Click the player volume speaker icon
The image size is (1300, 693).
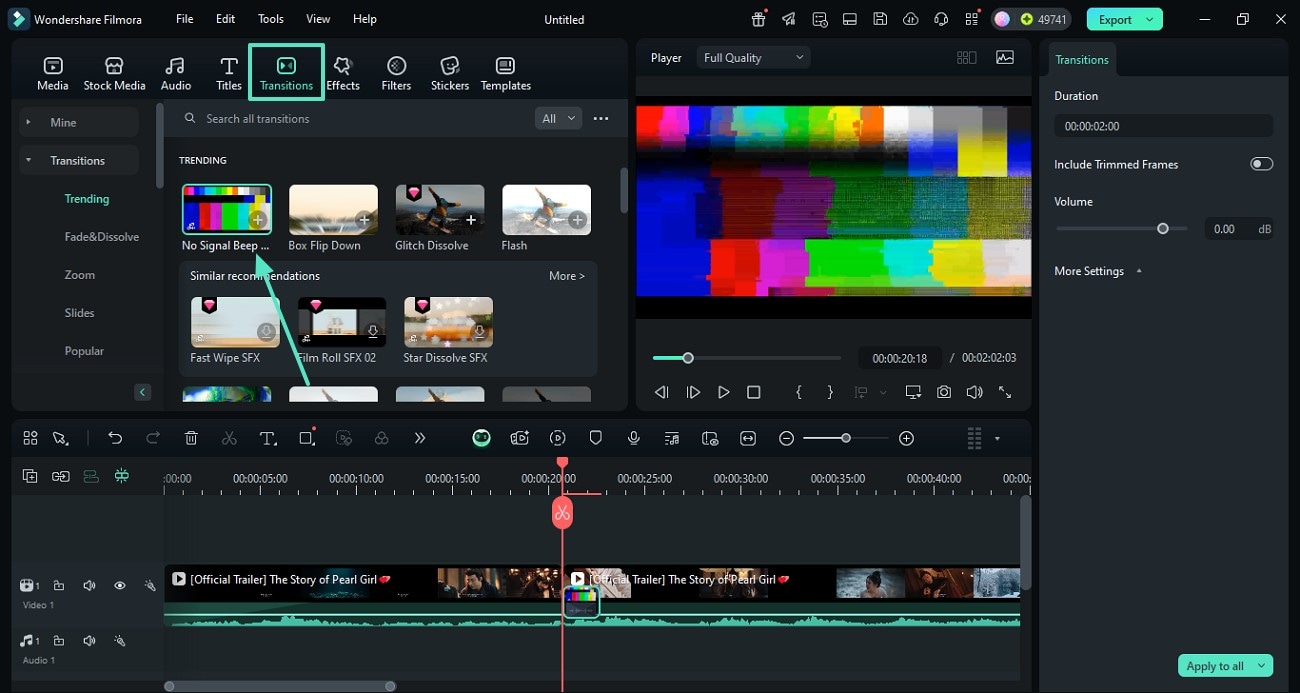click(974, 392)
